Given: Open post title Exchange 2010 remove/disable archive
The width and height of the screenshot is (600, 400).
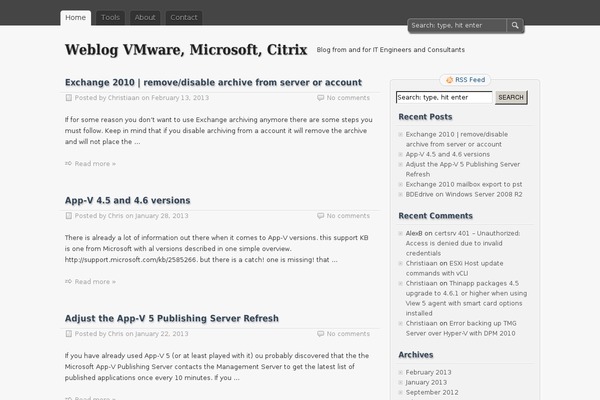Looking at the screenshot, I should [213, 82].
